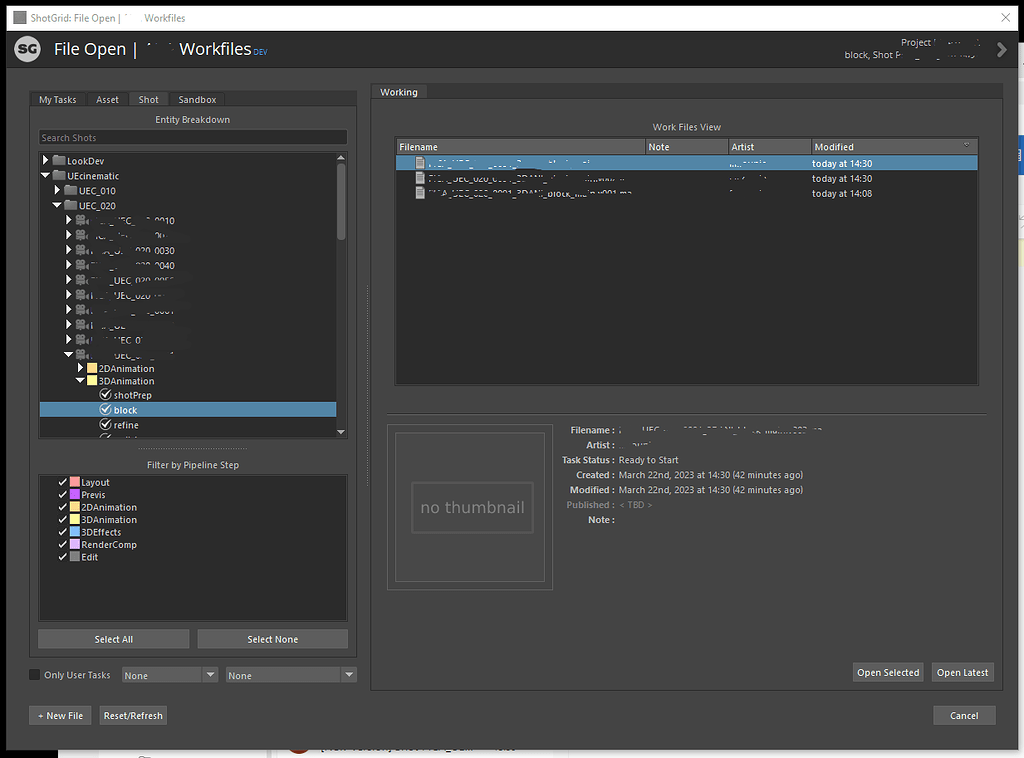
Task: Uncheck the Layout pipeline step filter
Action: pos(62,482)
